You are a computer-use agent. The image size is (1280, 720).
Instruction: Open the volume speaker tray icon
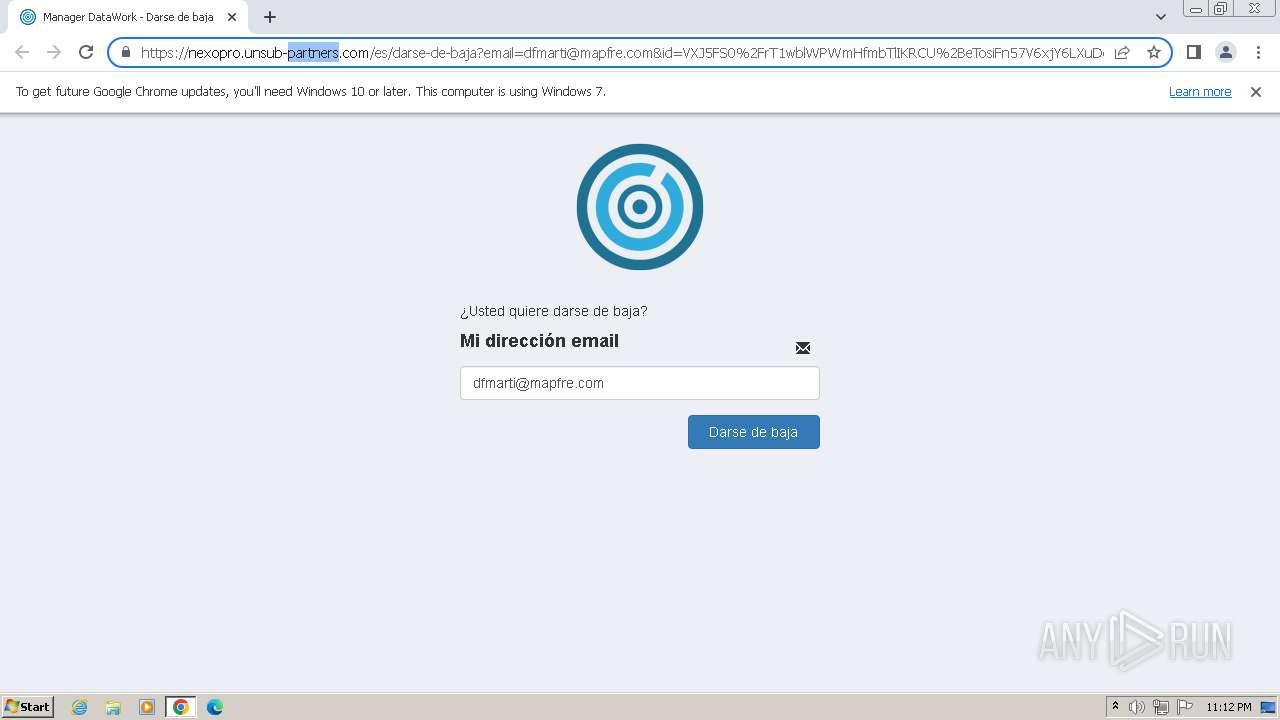click(1137, 707)
